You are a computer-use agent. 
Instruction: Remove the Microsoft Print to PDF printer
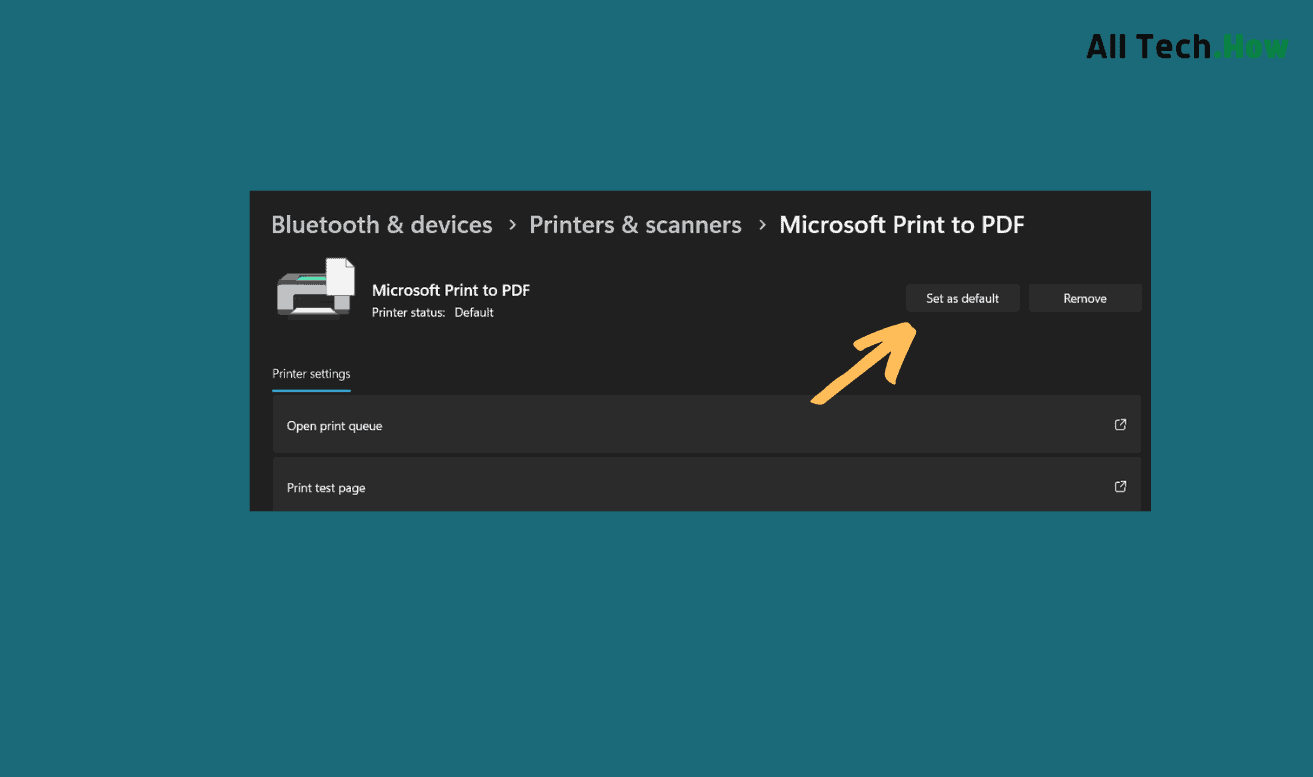pos(1085,297)
